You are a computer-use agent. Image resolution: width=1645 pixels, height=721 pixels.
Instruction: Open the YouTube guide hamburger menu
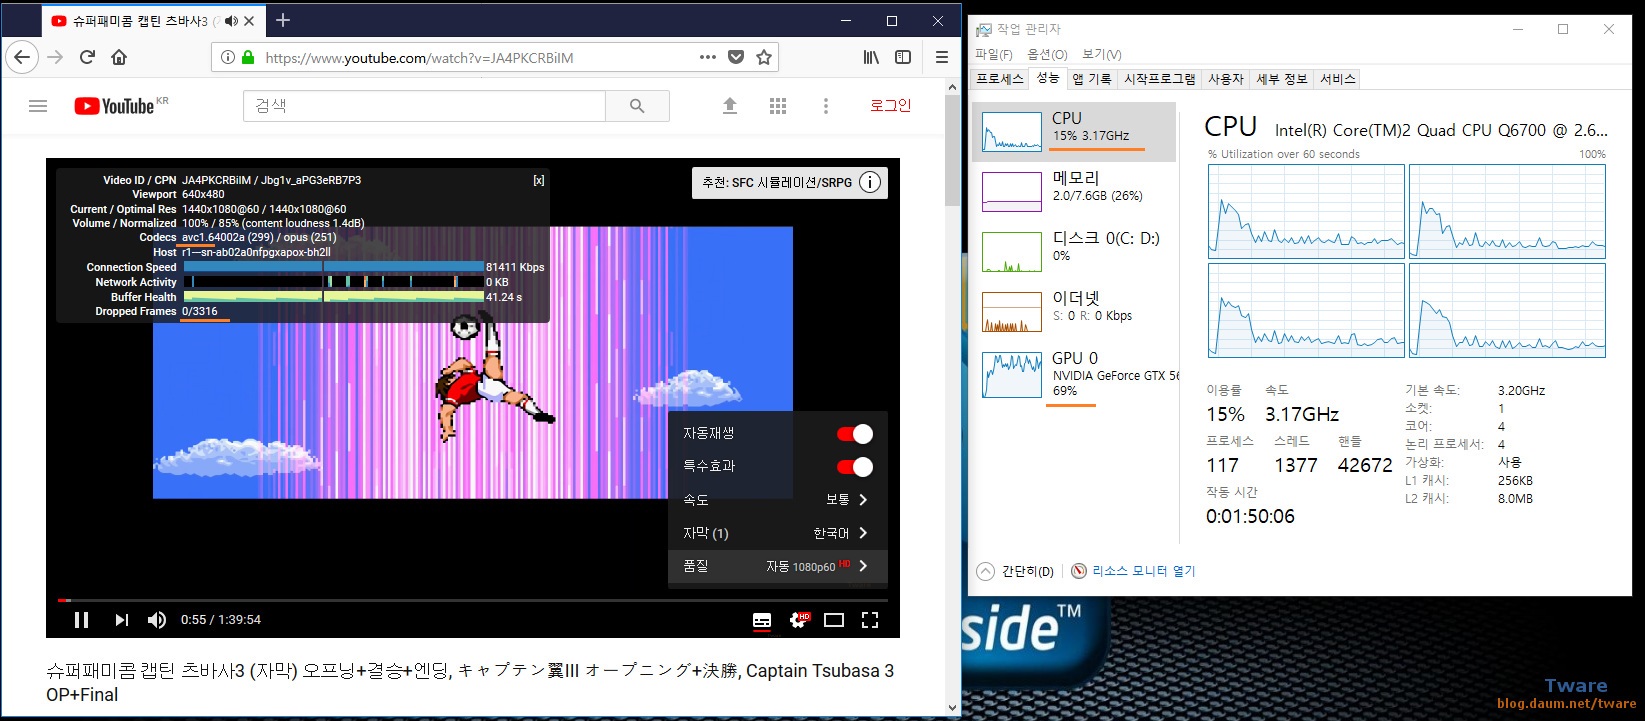38,106
